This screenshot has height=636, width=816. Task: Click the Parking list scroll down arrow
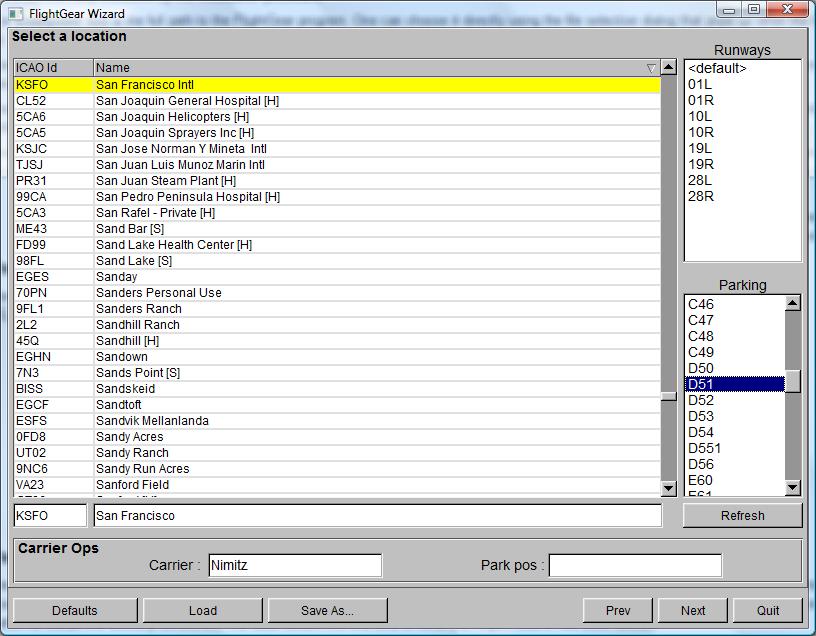click(793, 487)
